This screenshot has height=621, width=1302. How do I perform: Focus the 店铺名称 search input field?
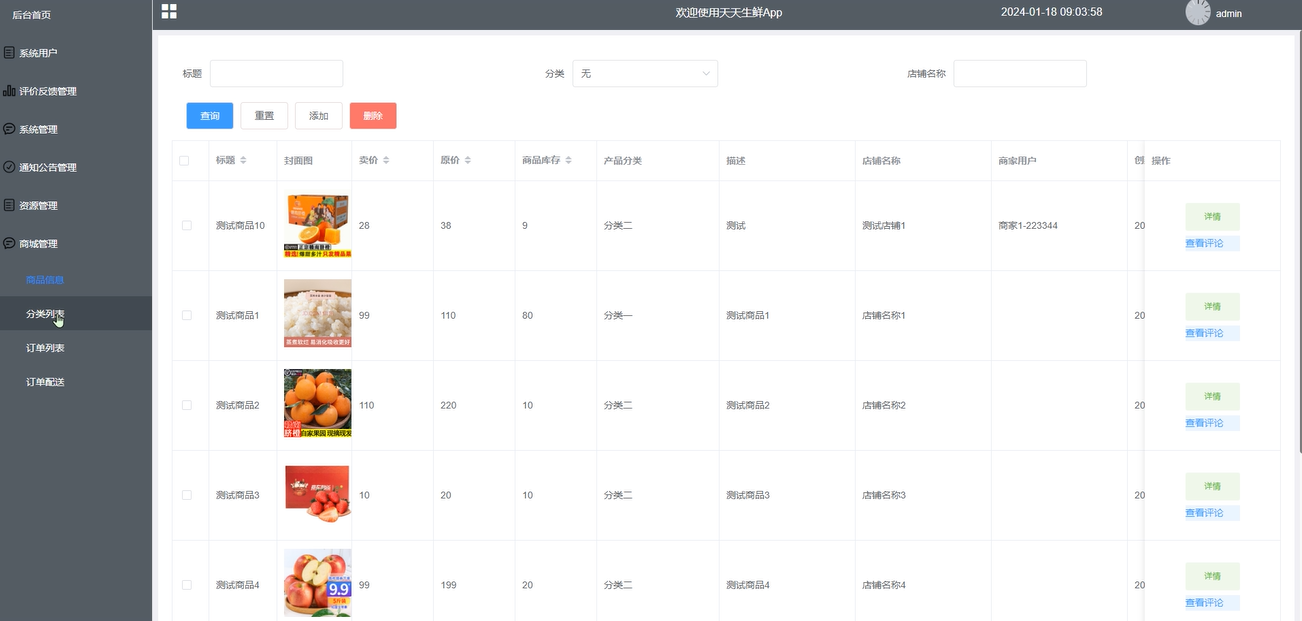(x=1020, y=73)
